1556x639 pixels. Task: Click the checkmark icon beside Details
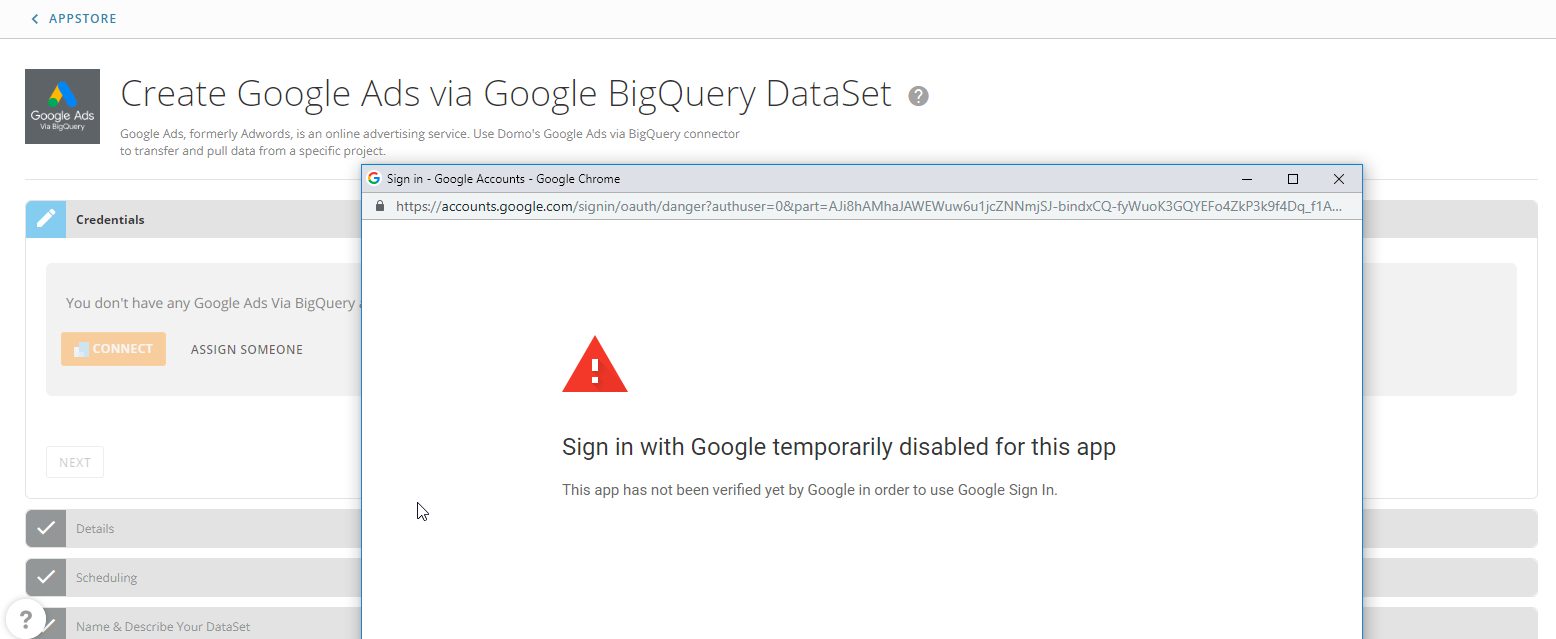pyautogui.click(x=45, y=528)
